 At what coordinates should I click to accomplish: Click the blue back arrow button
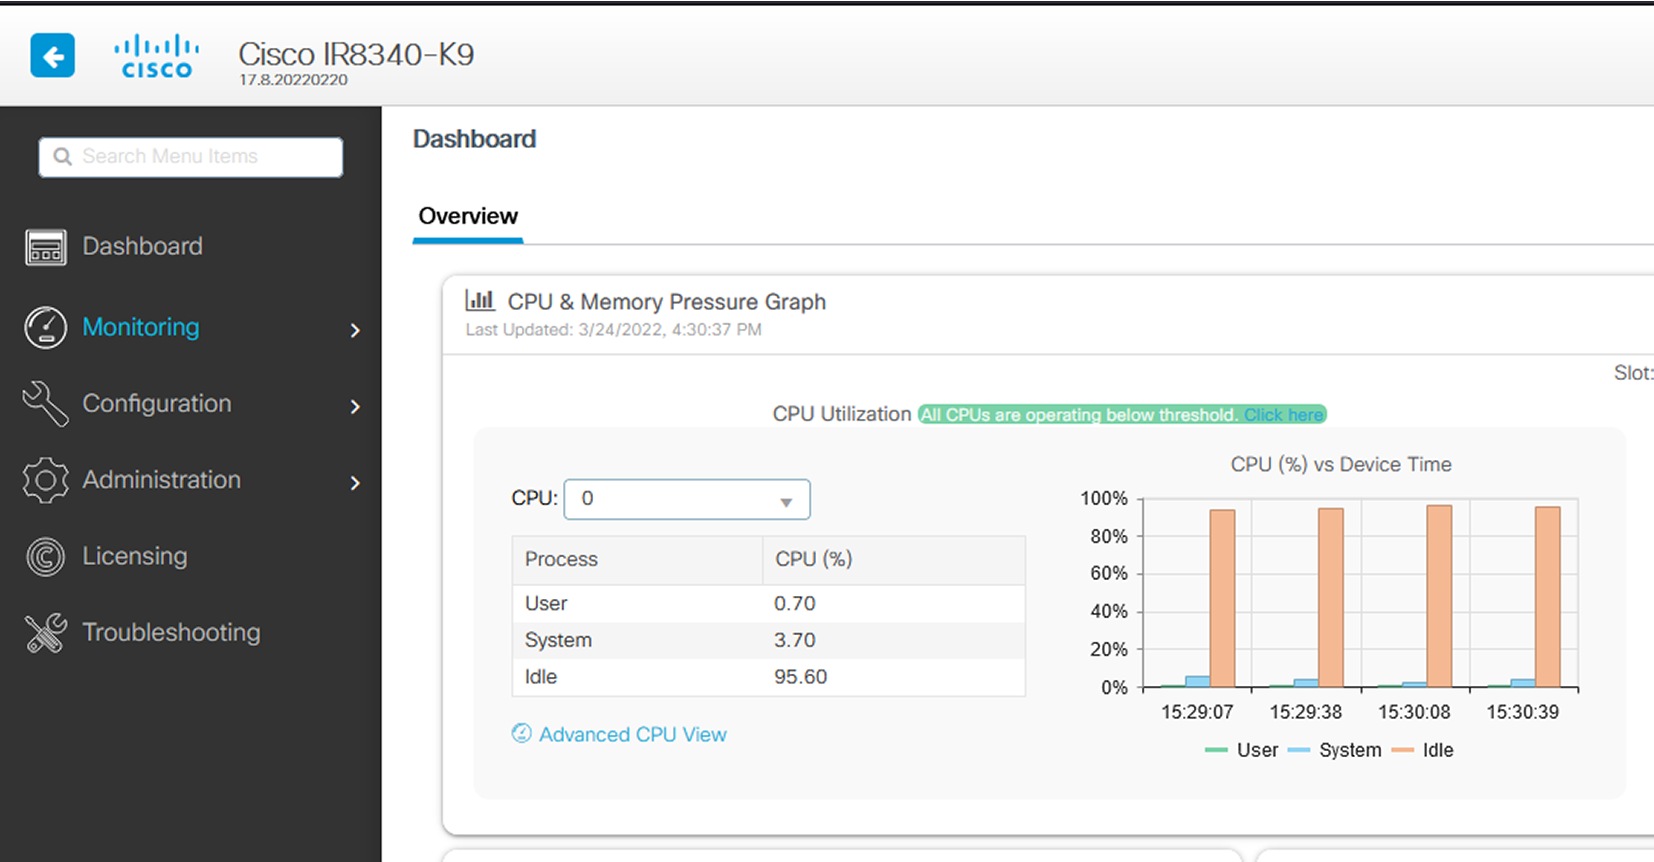tap(53, 55)
